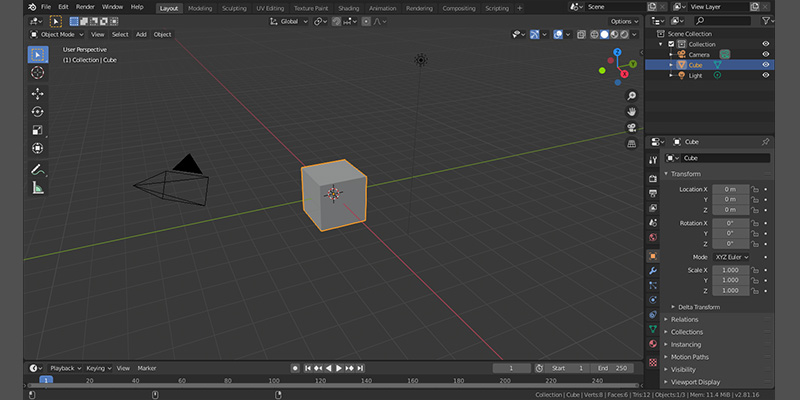Image resolution: width=800 pixels, height=400 pixels.
Task: Open the World properties tab
Action: click(653, 237)
